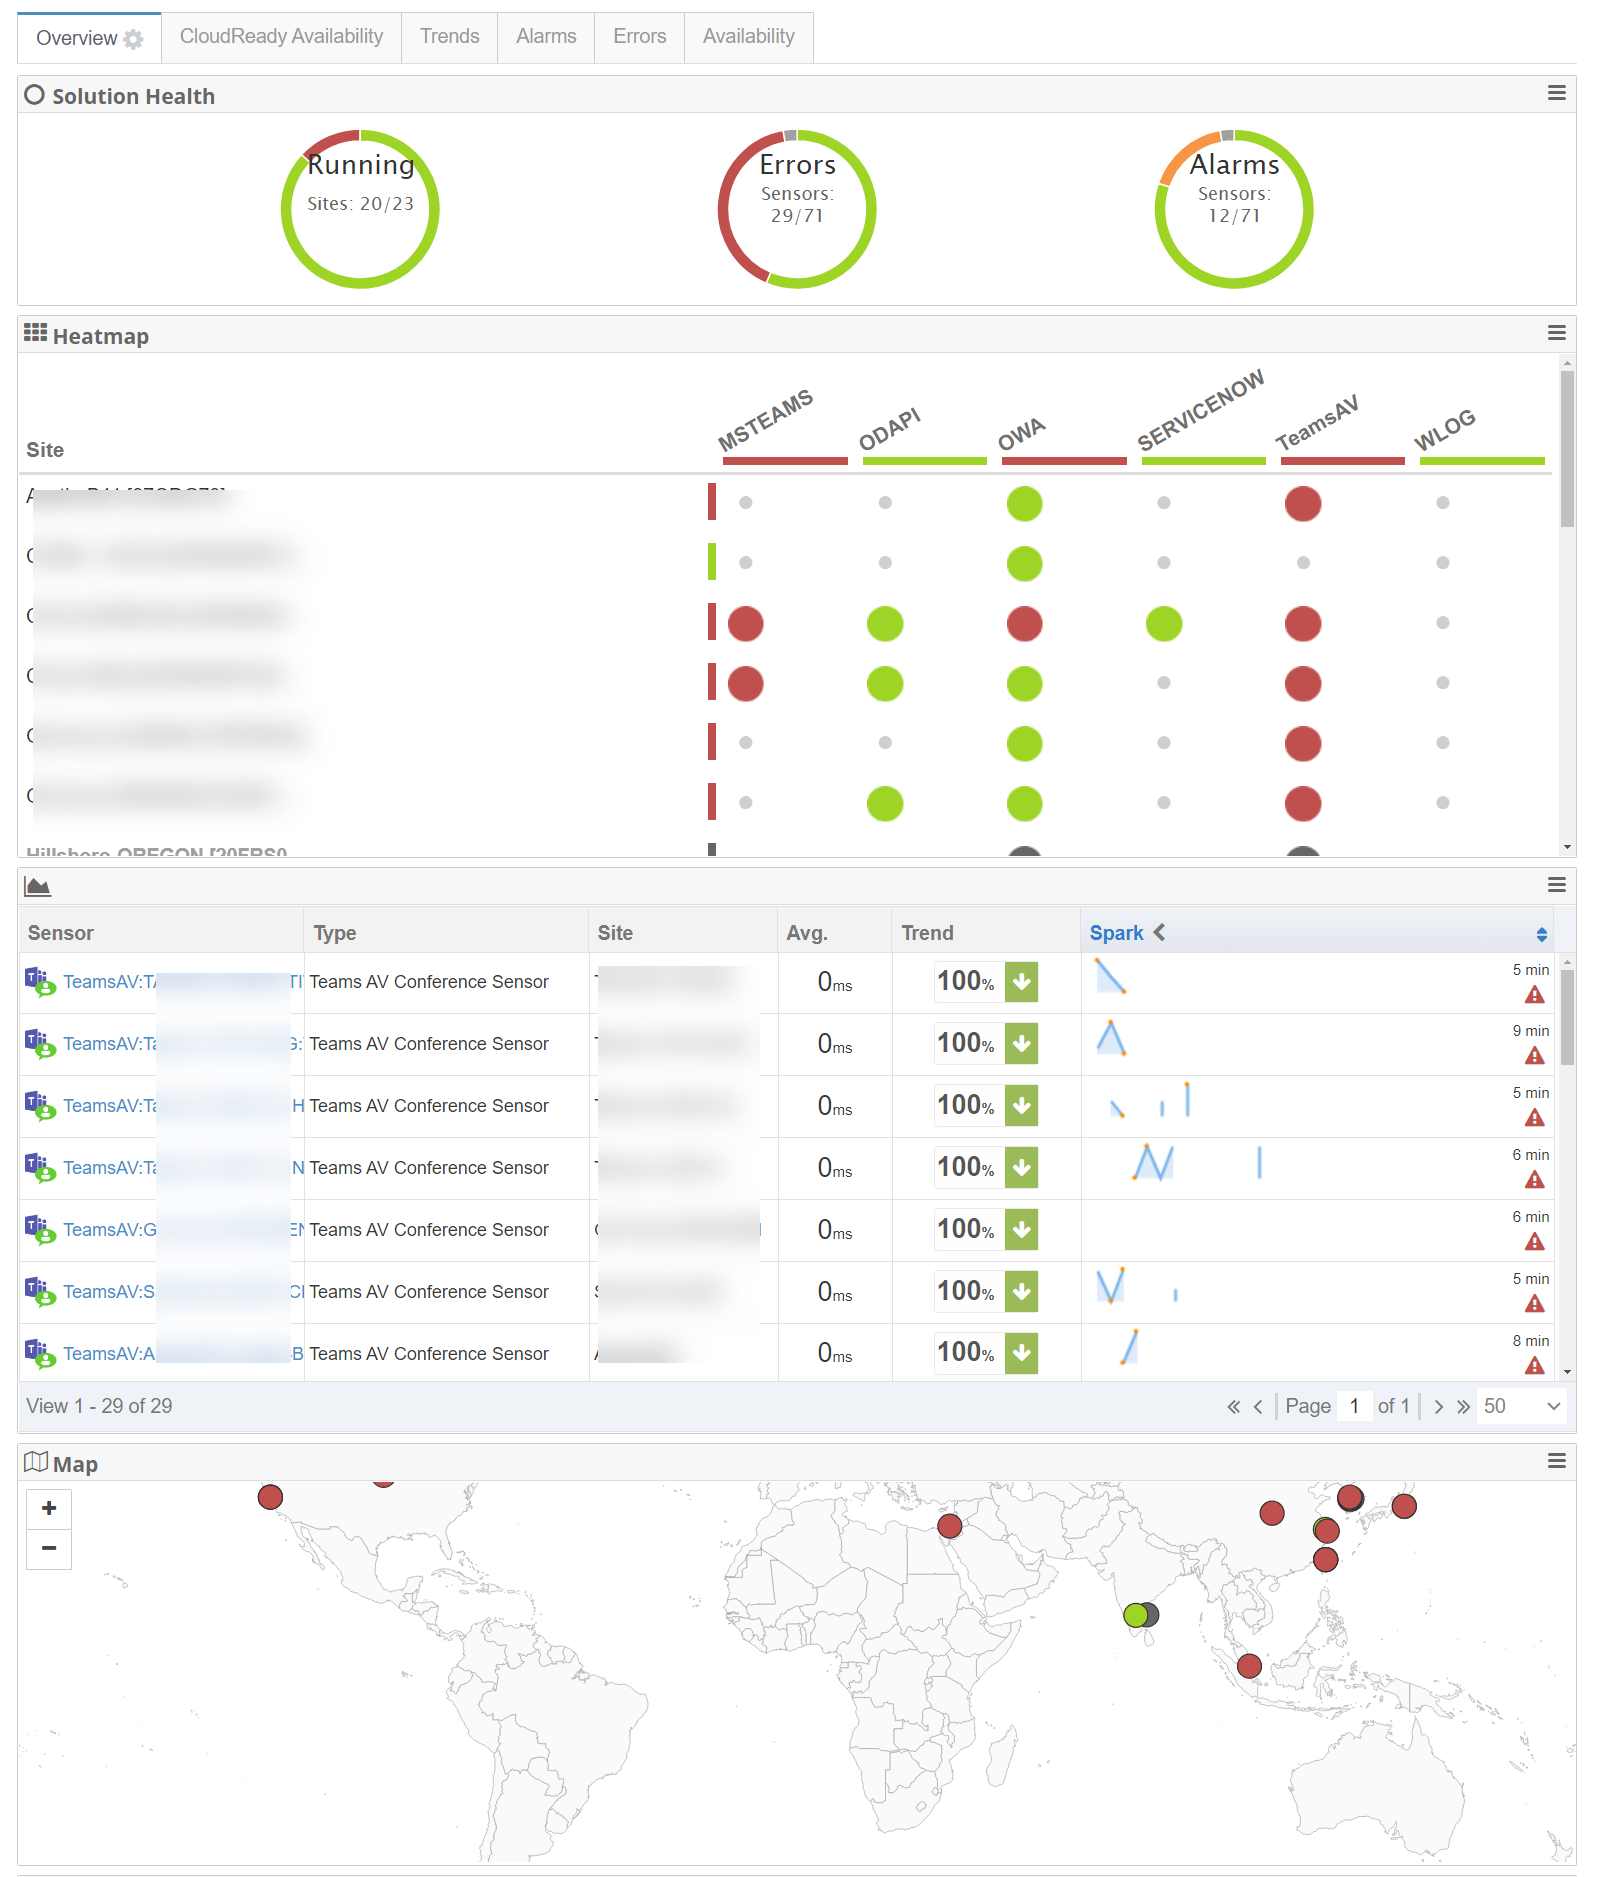This screenshot has height=1877, width=1600.
Task: Click the Heatmap grid icon
Action: tap(36, 333)
